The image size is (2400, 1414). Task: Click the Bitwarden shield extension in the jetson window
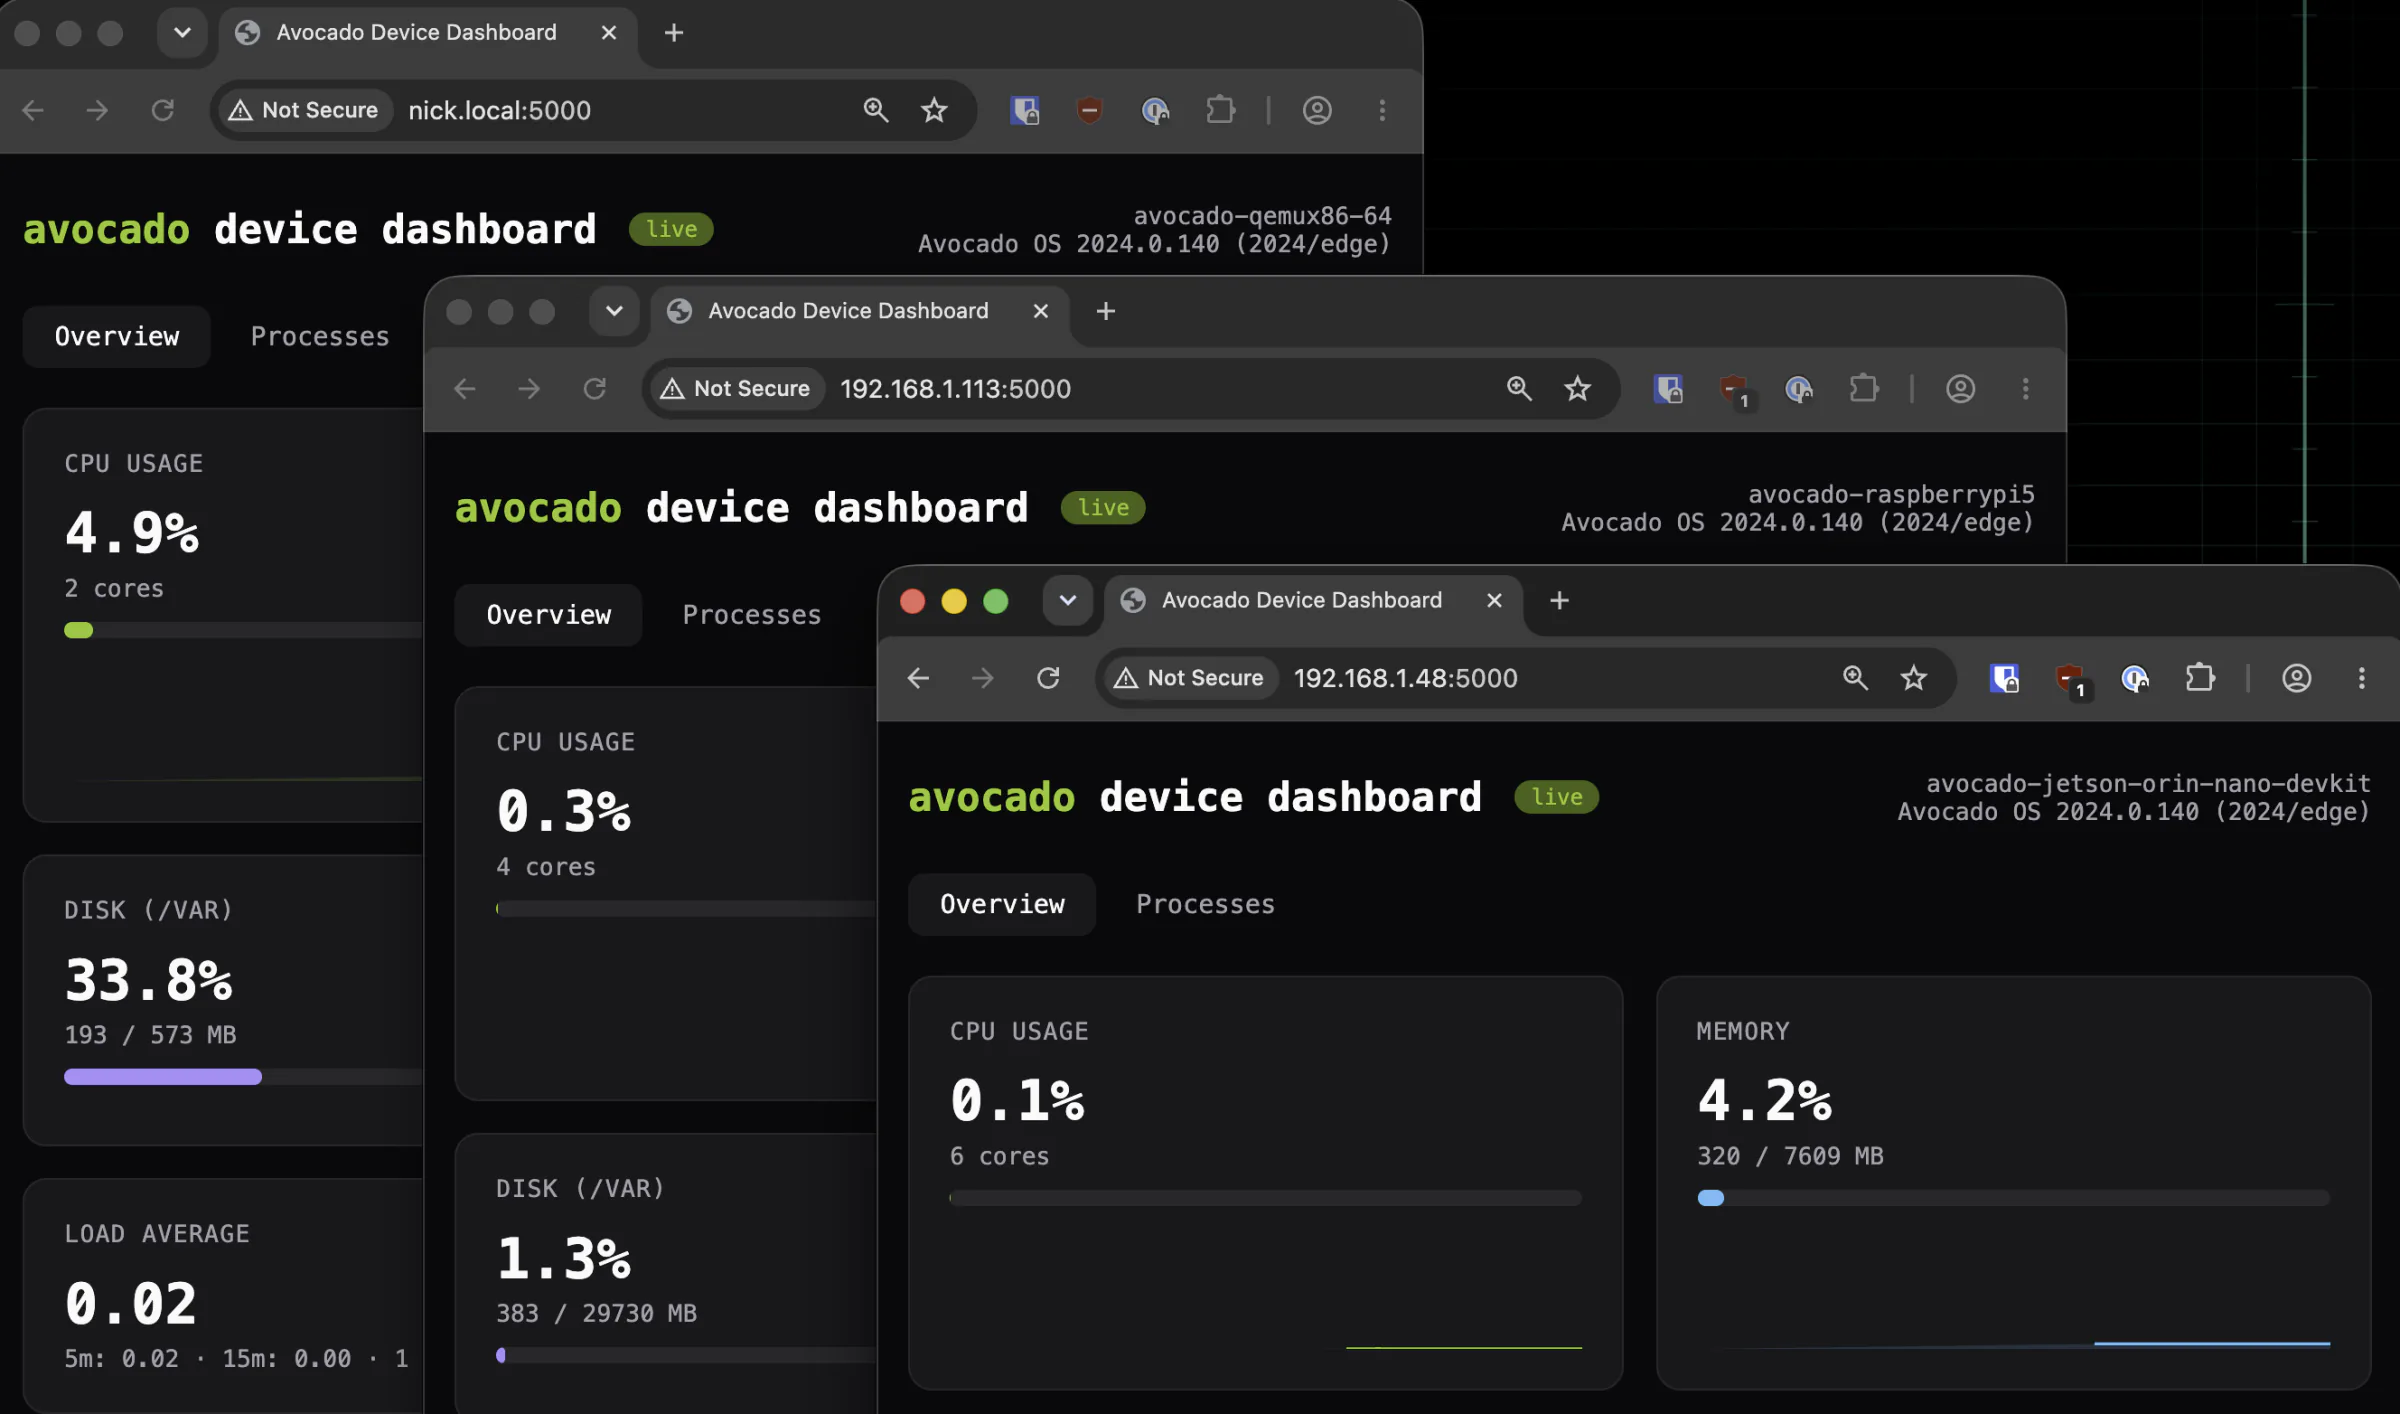click(2004, 678)
